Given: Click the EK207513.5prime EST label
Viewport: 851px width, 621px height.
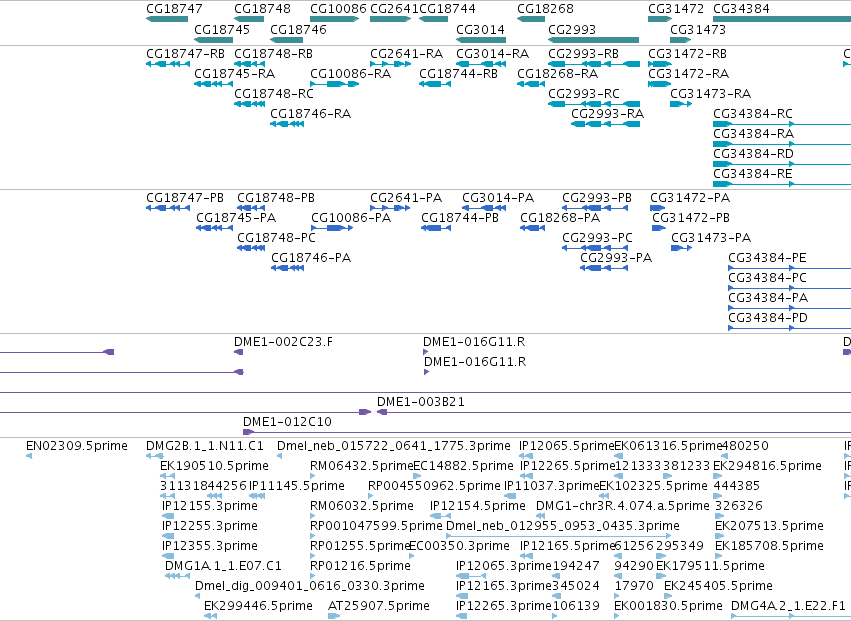Looking at the screenshot, I should point(770,526).
